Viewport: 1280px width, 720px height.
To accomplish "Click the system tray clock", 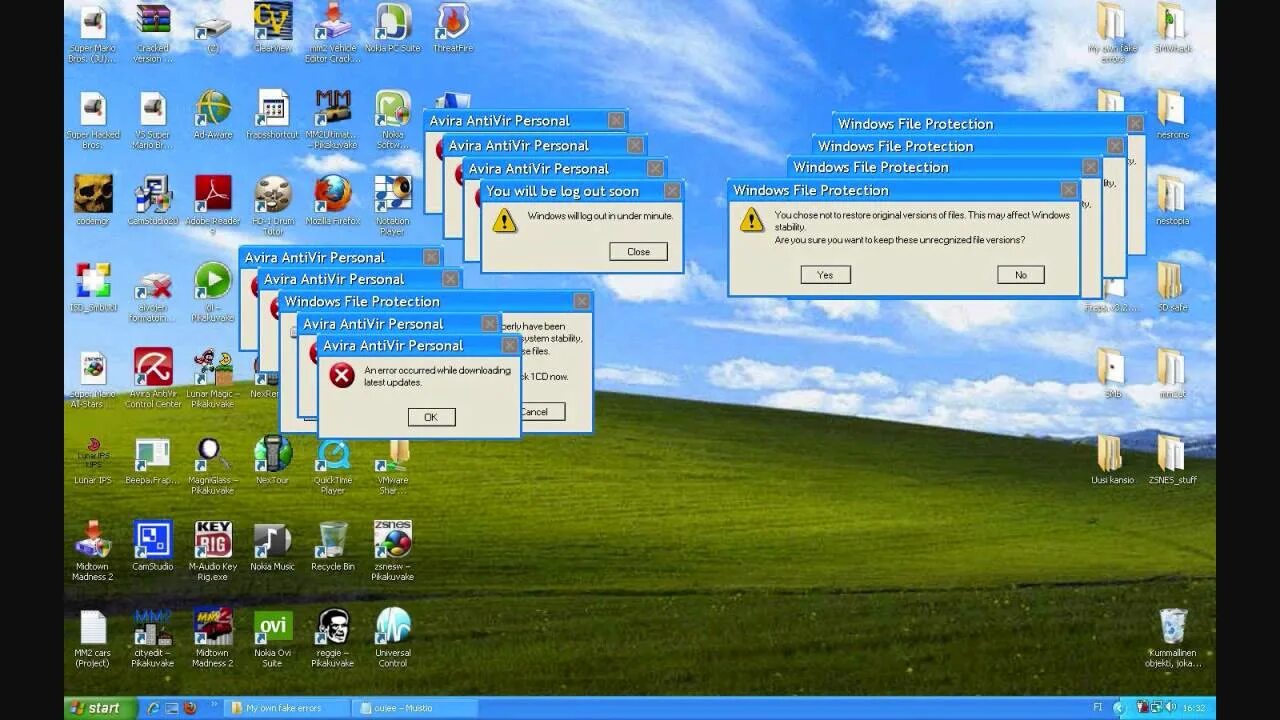I will 1193,708.
